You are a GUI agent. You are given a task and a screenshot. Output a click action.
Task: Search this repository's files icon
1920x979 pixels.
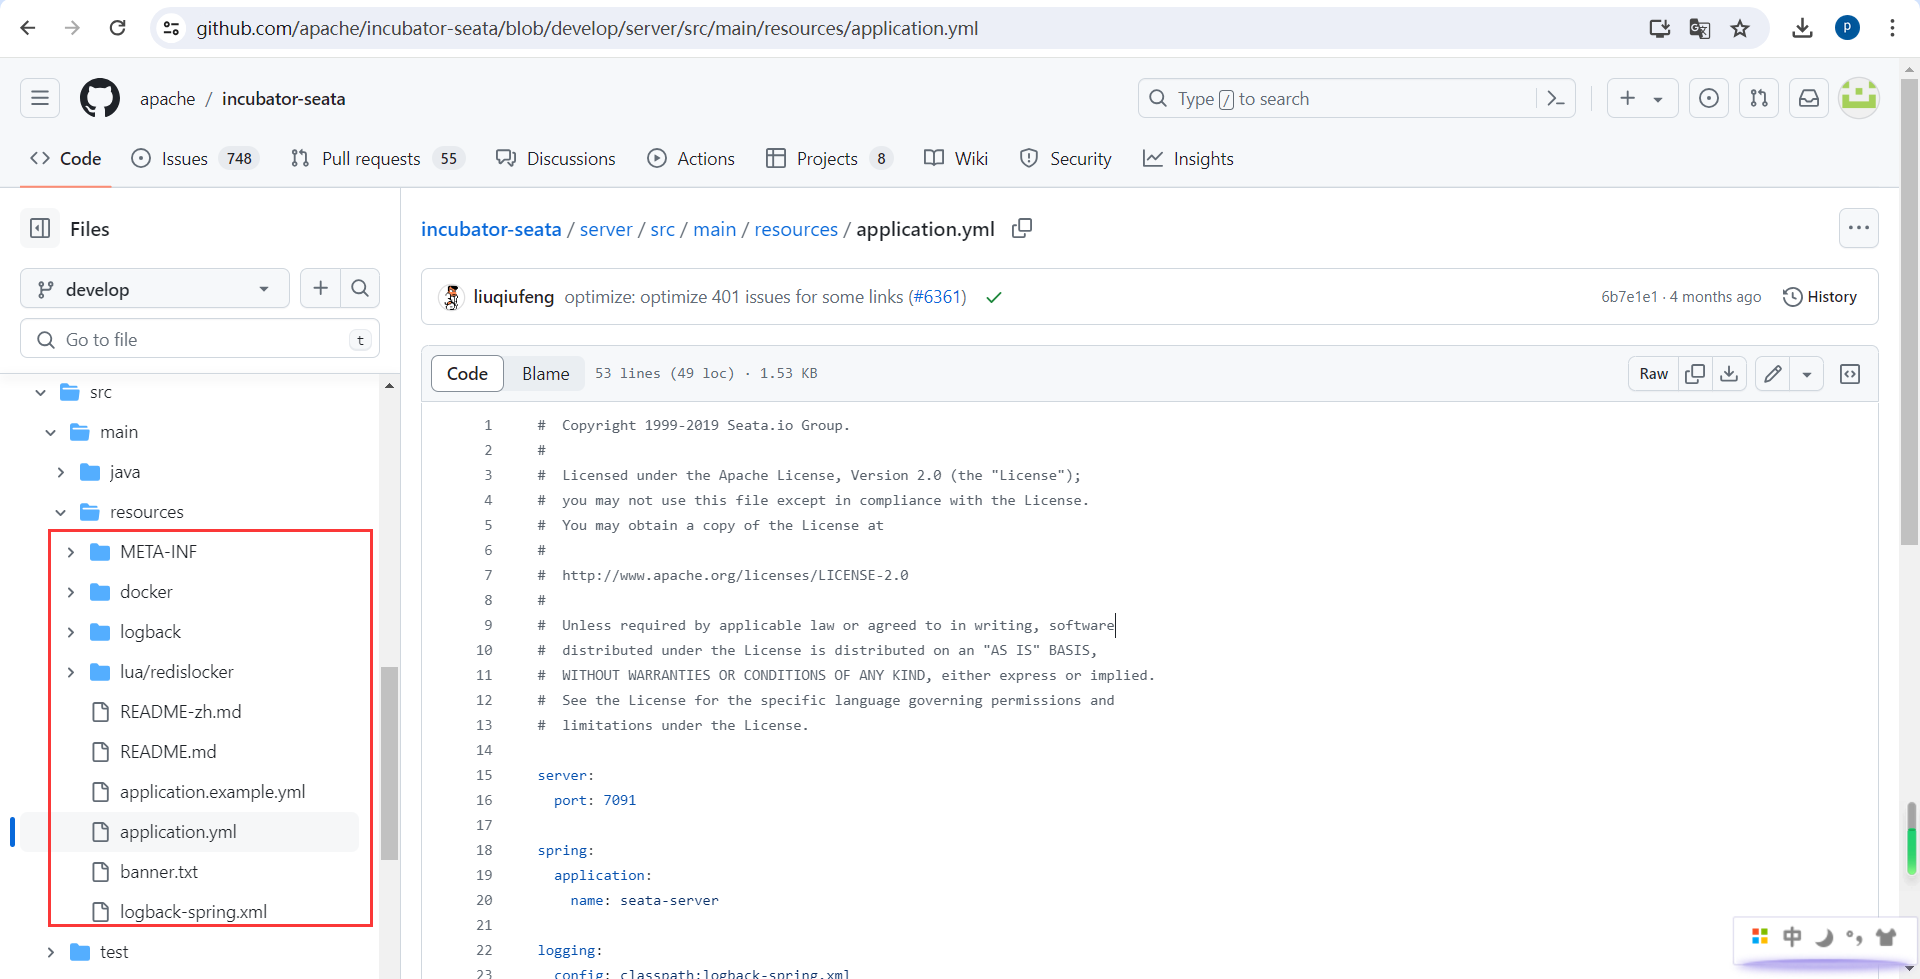tap(360, 288)
